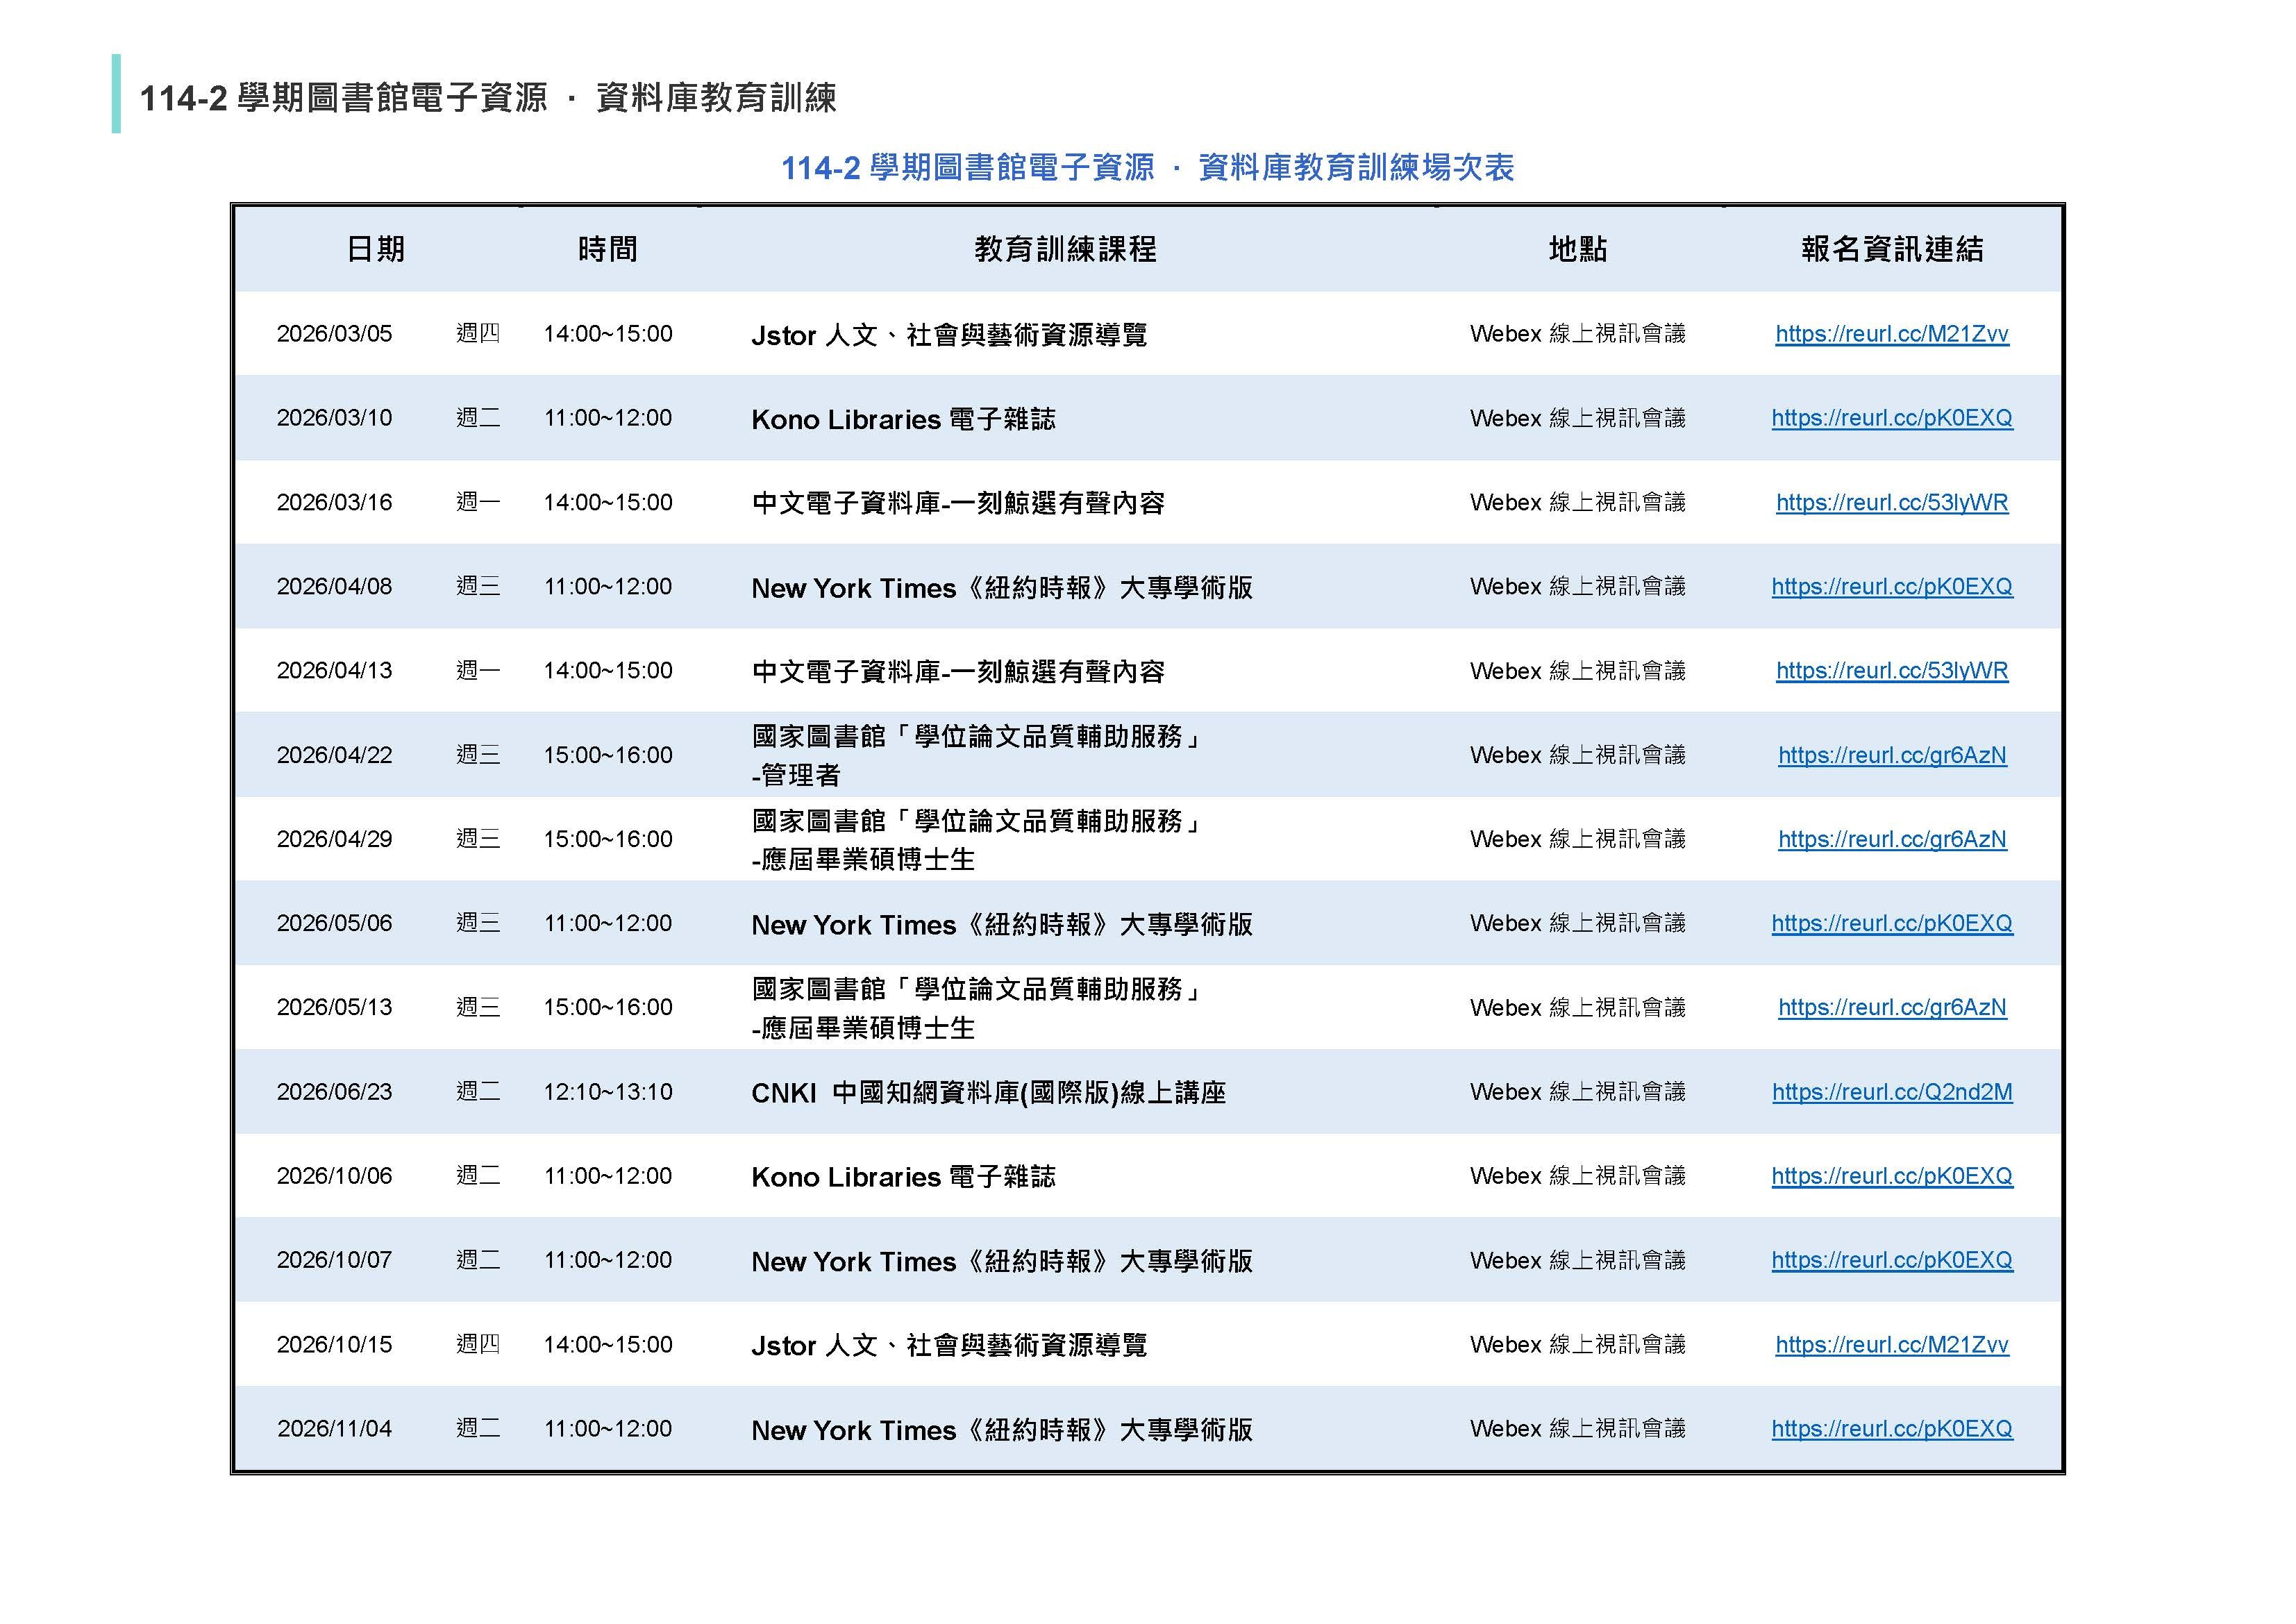Open the https://reurl.cc/53lyWR link for 2026/03/16 session
This screenshot has height=1624, width=2296.
(x=1893, y=503)
